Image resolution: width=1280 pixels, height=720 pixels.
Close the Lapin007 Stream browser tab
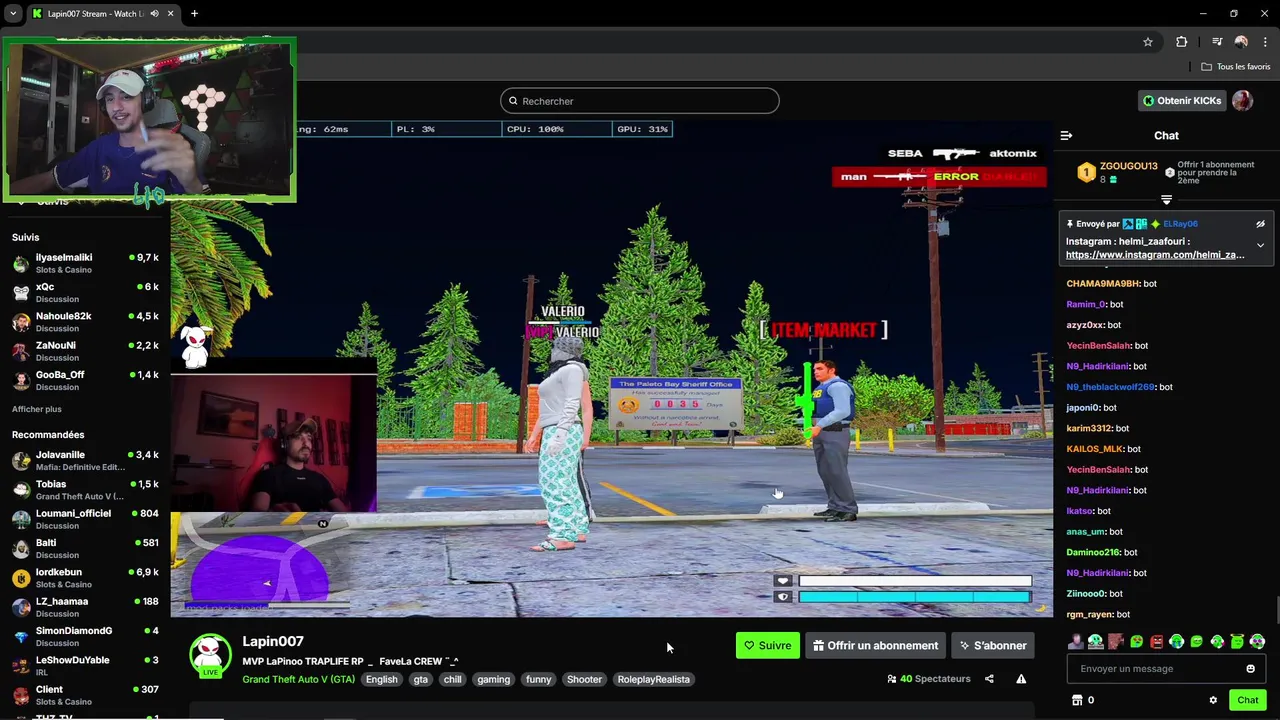(171, 14)
